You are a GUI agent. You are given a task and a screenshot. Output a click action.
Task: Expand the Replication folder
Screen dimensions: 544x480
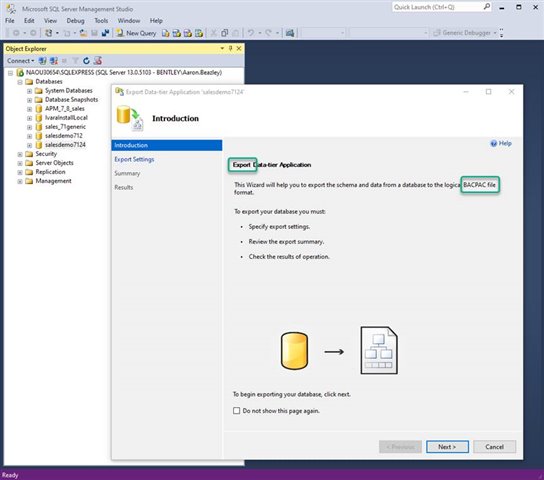point(20,172)
